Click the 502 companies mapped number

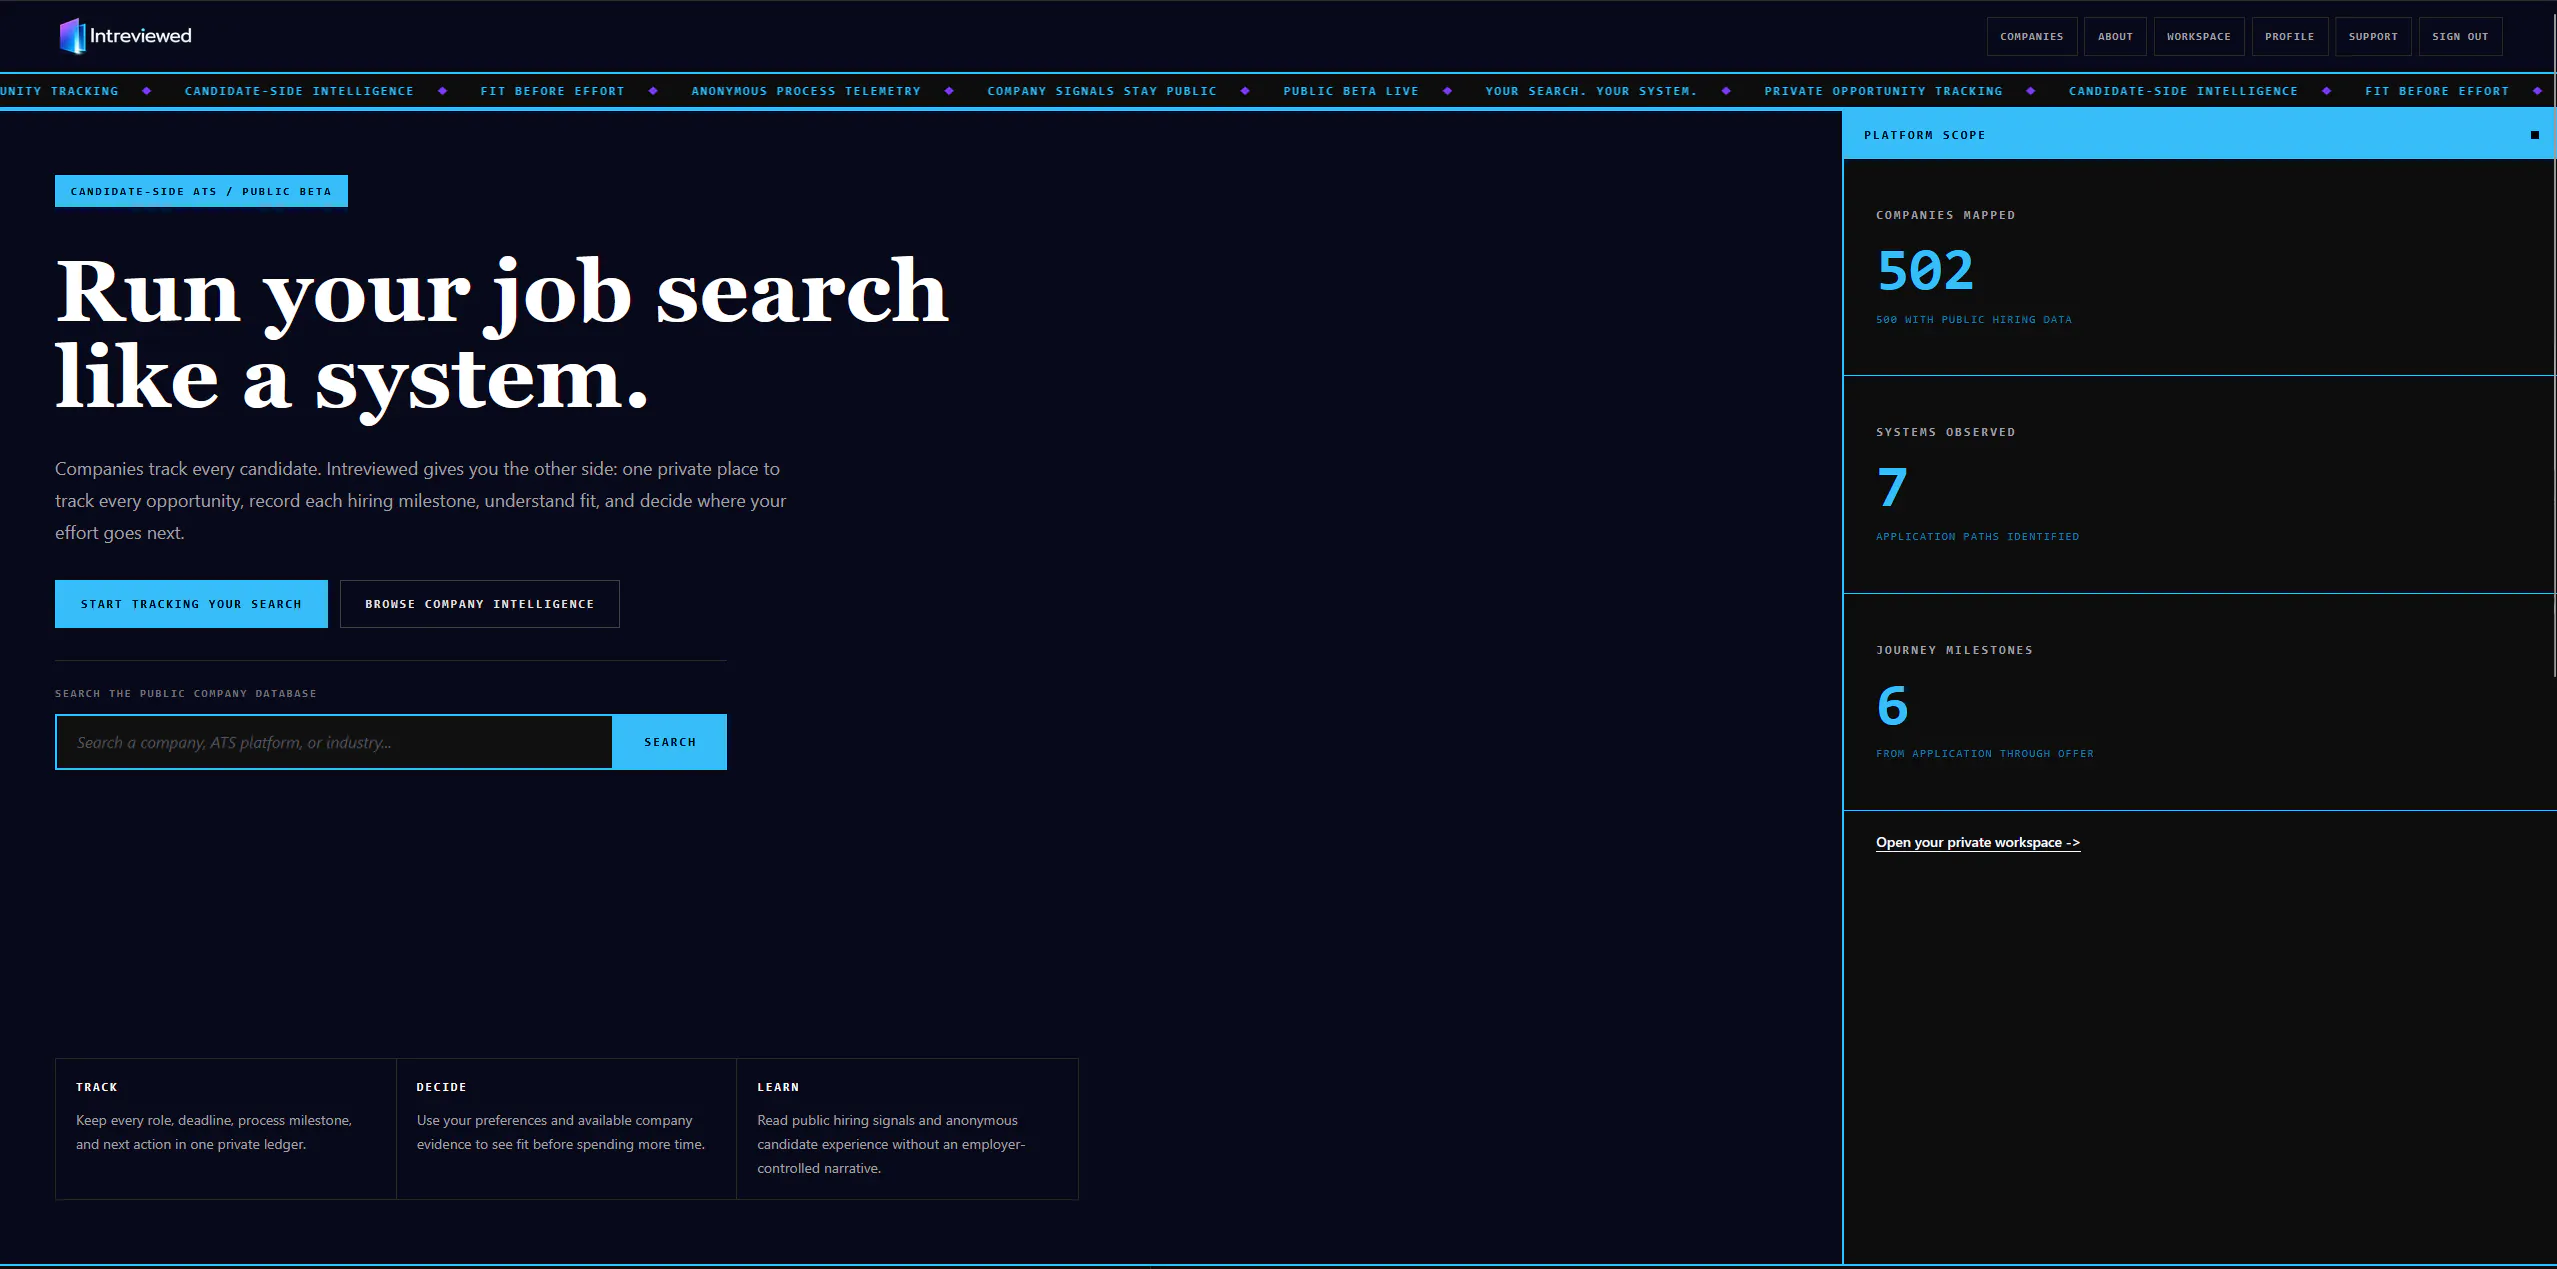click(x=1925, y=271)
